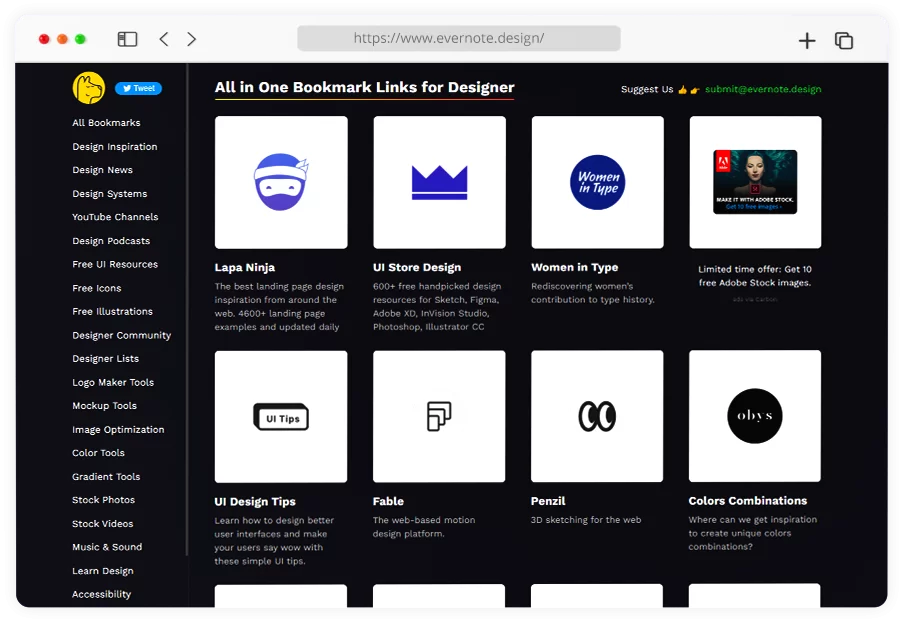Open Color Tools category
This screenshot has width=903, height=622.
click(x=98, y=453)
